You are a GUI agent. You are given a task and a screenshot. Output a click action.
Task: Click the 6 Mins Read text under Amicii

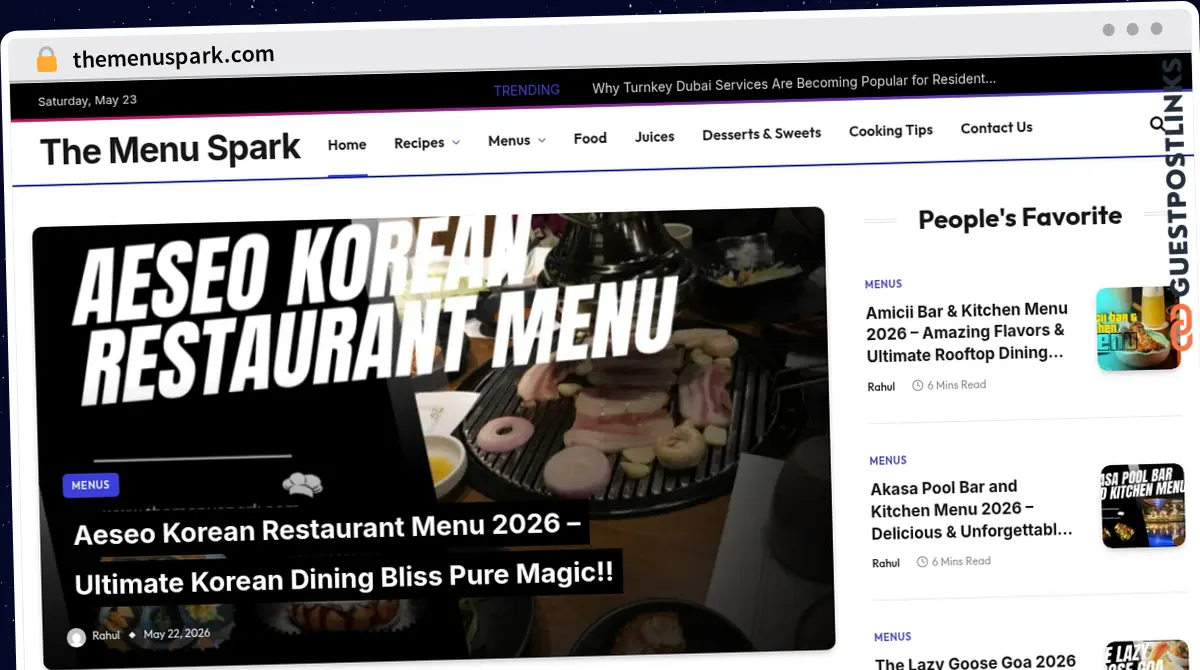957,385
